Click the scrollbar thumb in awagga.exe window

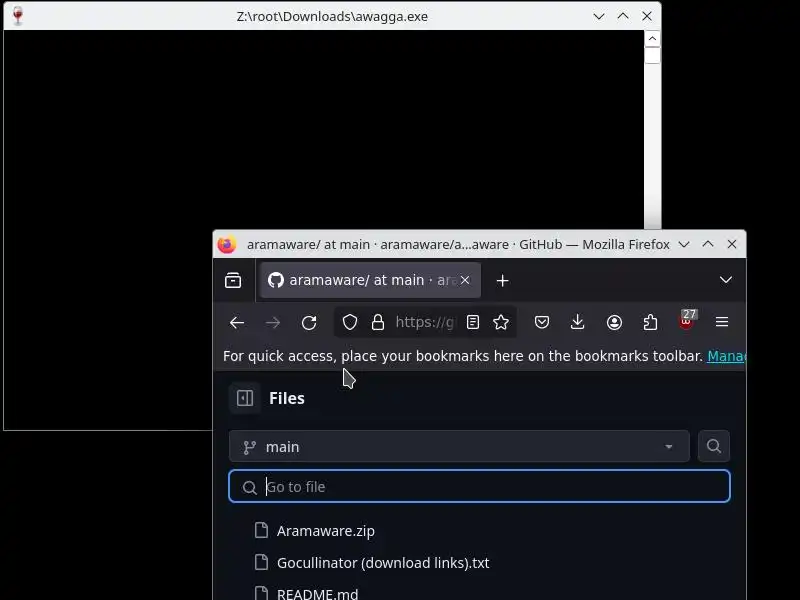652,56
